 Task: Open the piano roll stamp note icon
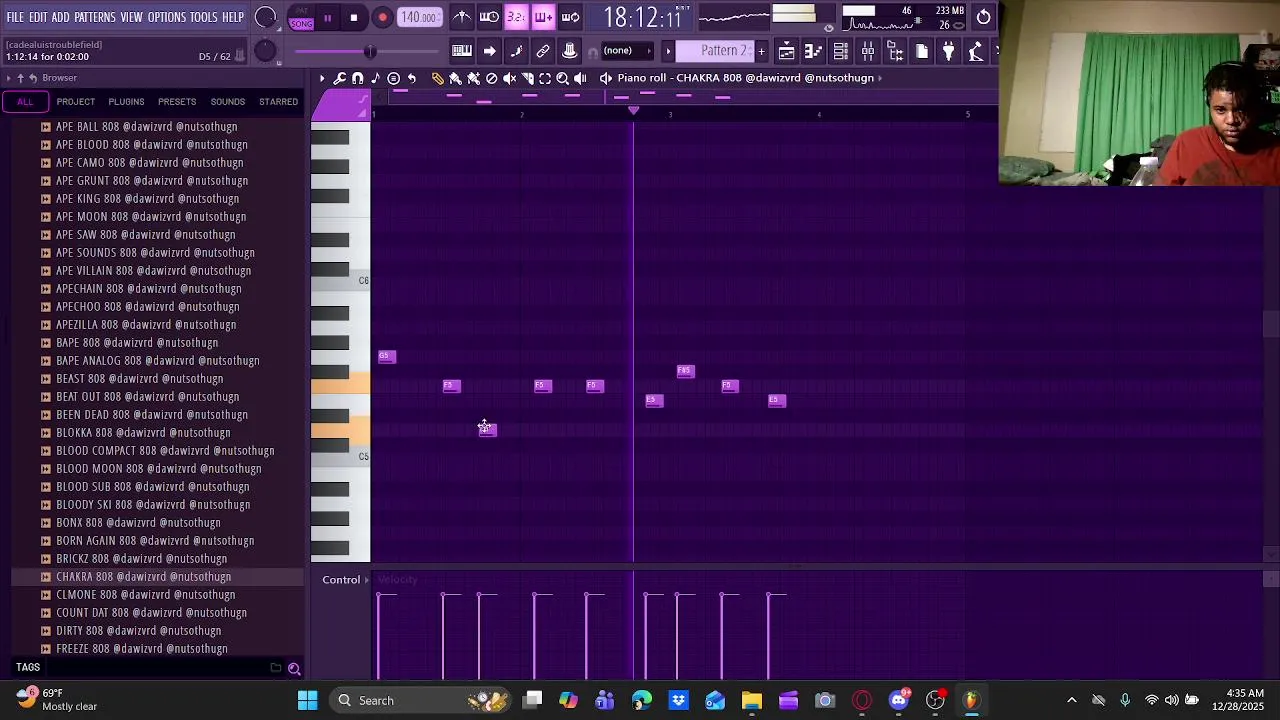click(x=376, y=78)
